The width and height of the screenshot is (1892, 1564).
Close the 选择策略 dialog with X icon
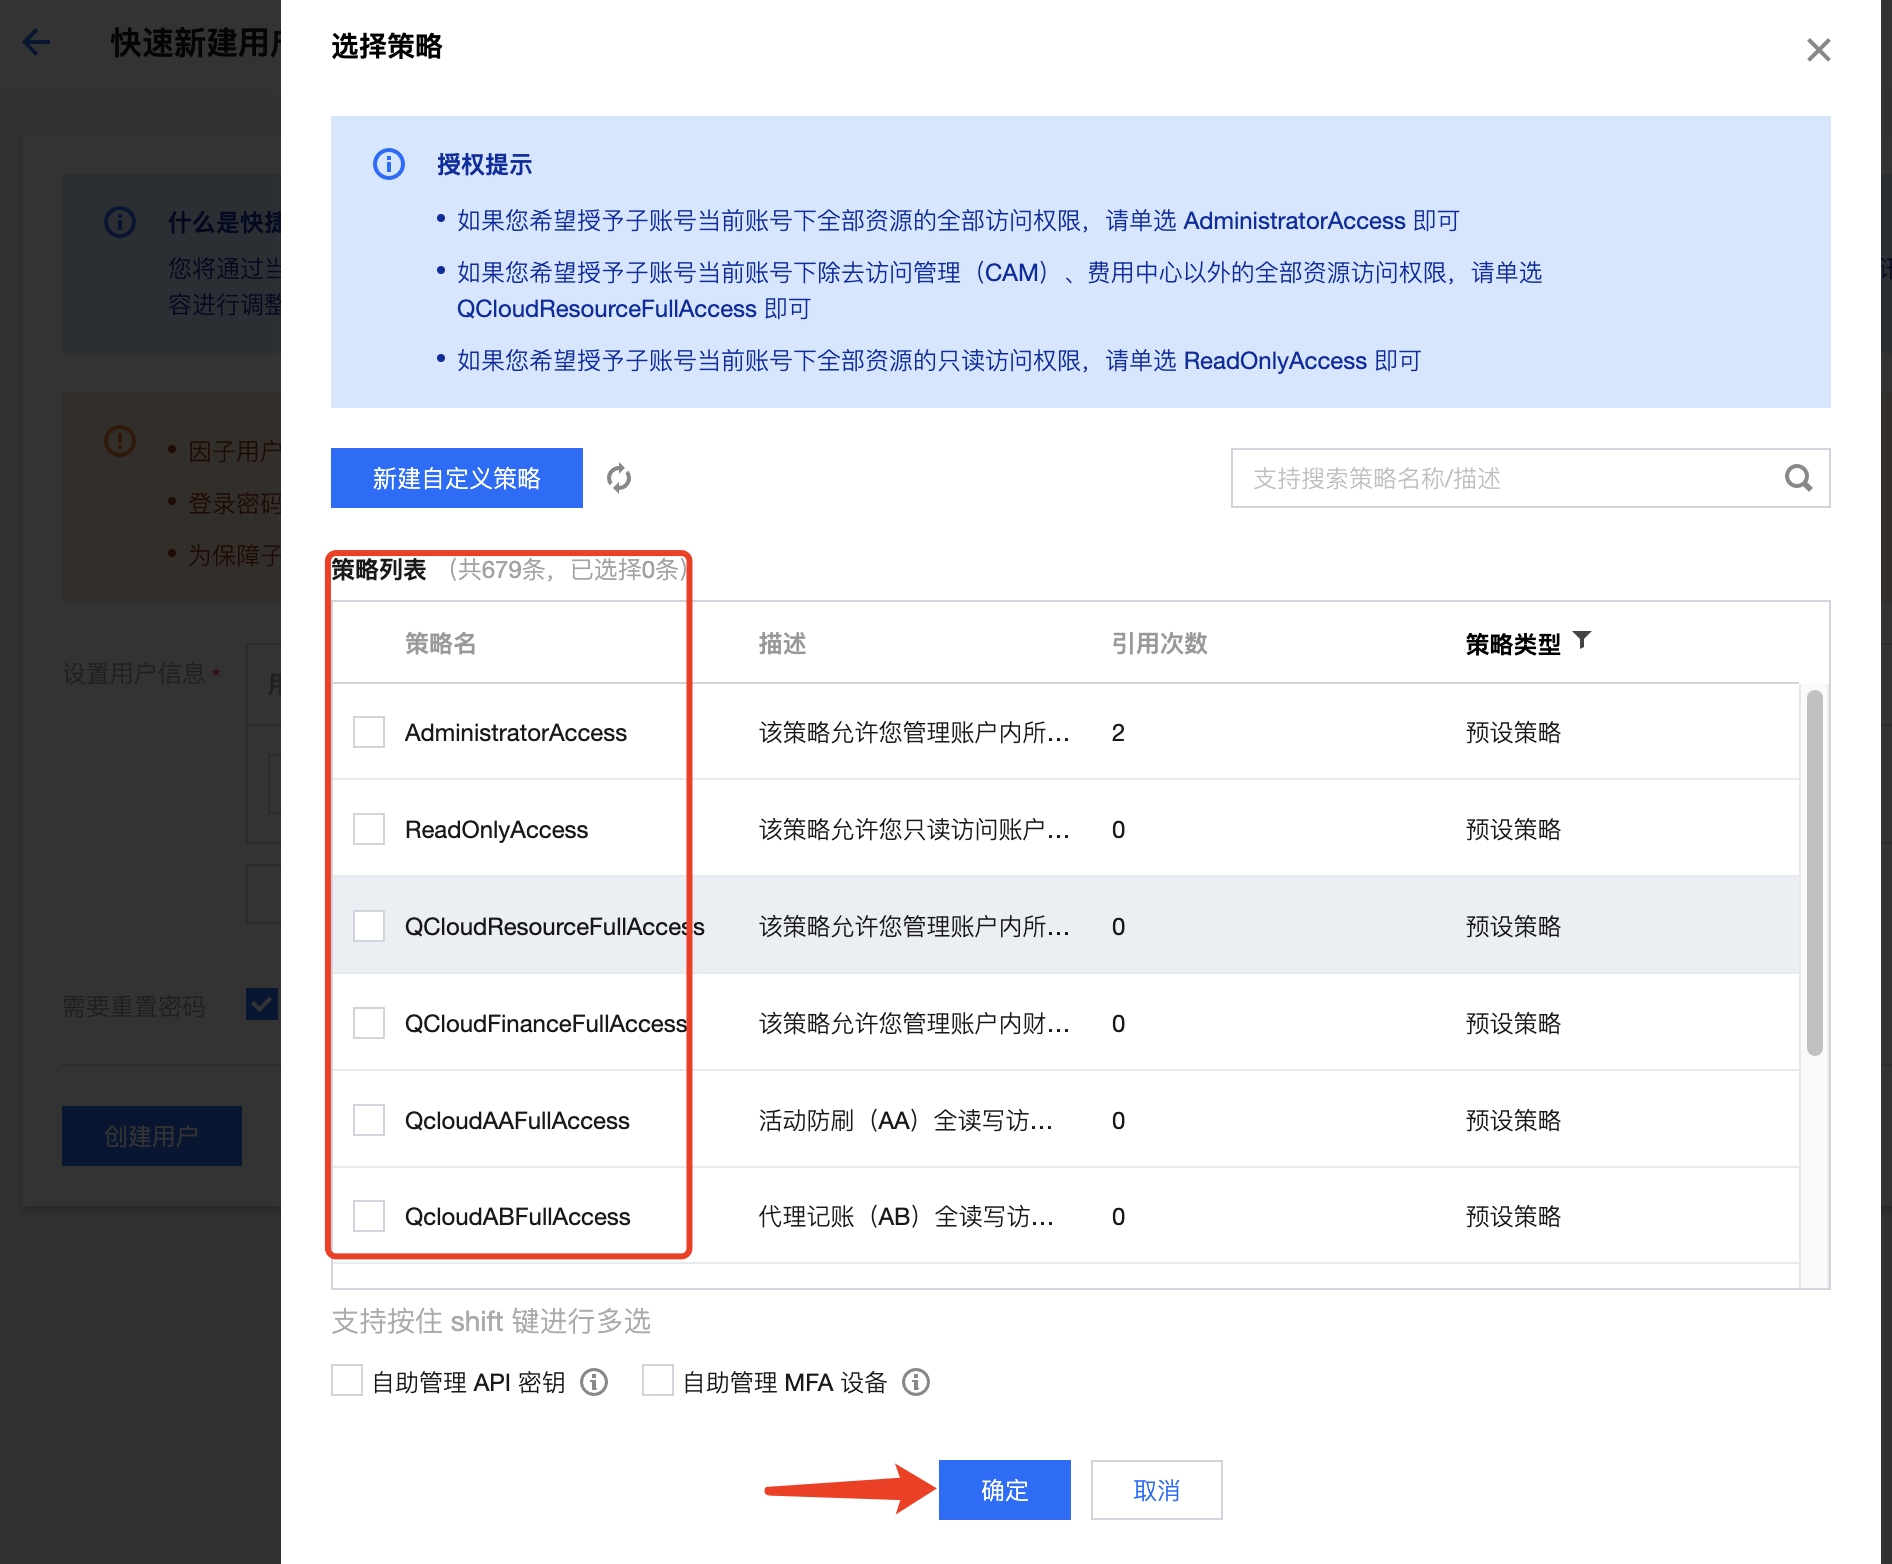[1818, 50]
